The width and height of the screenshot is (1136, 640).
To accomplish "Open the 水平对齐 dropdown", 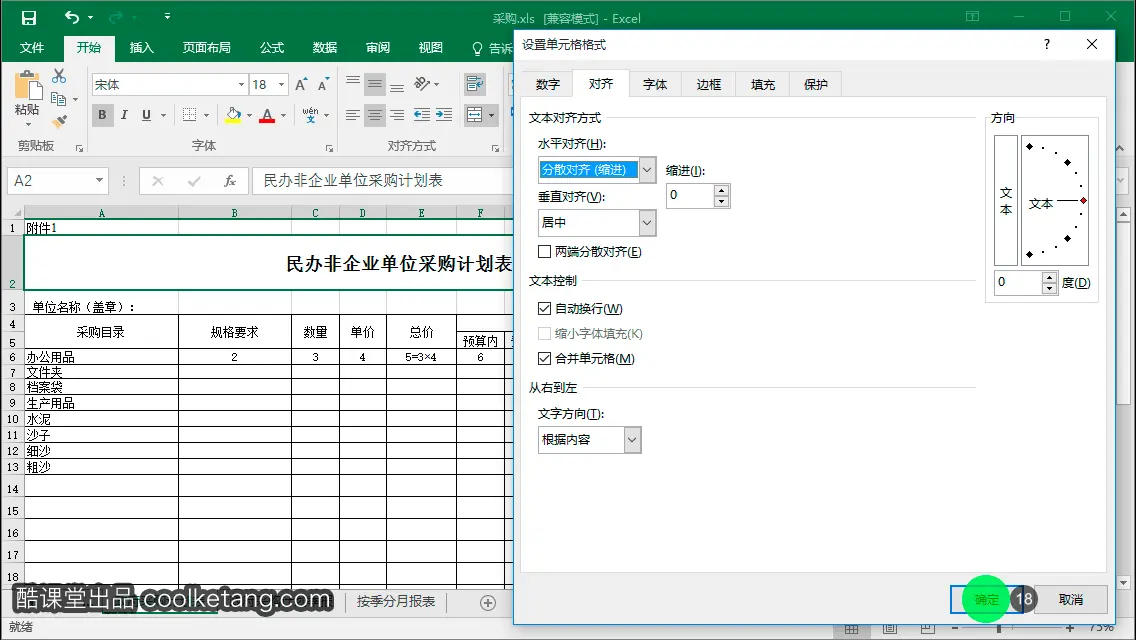I will [x=647, y=170].
